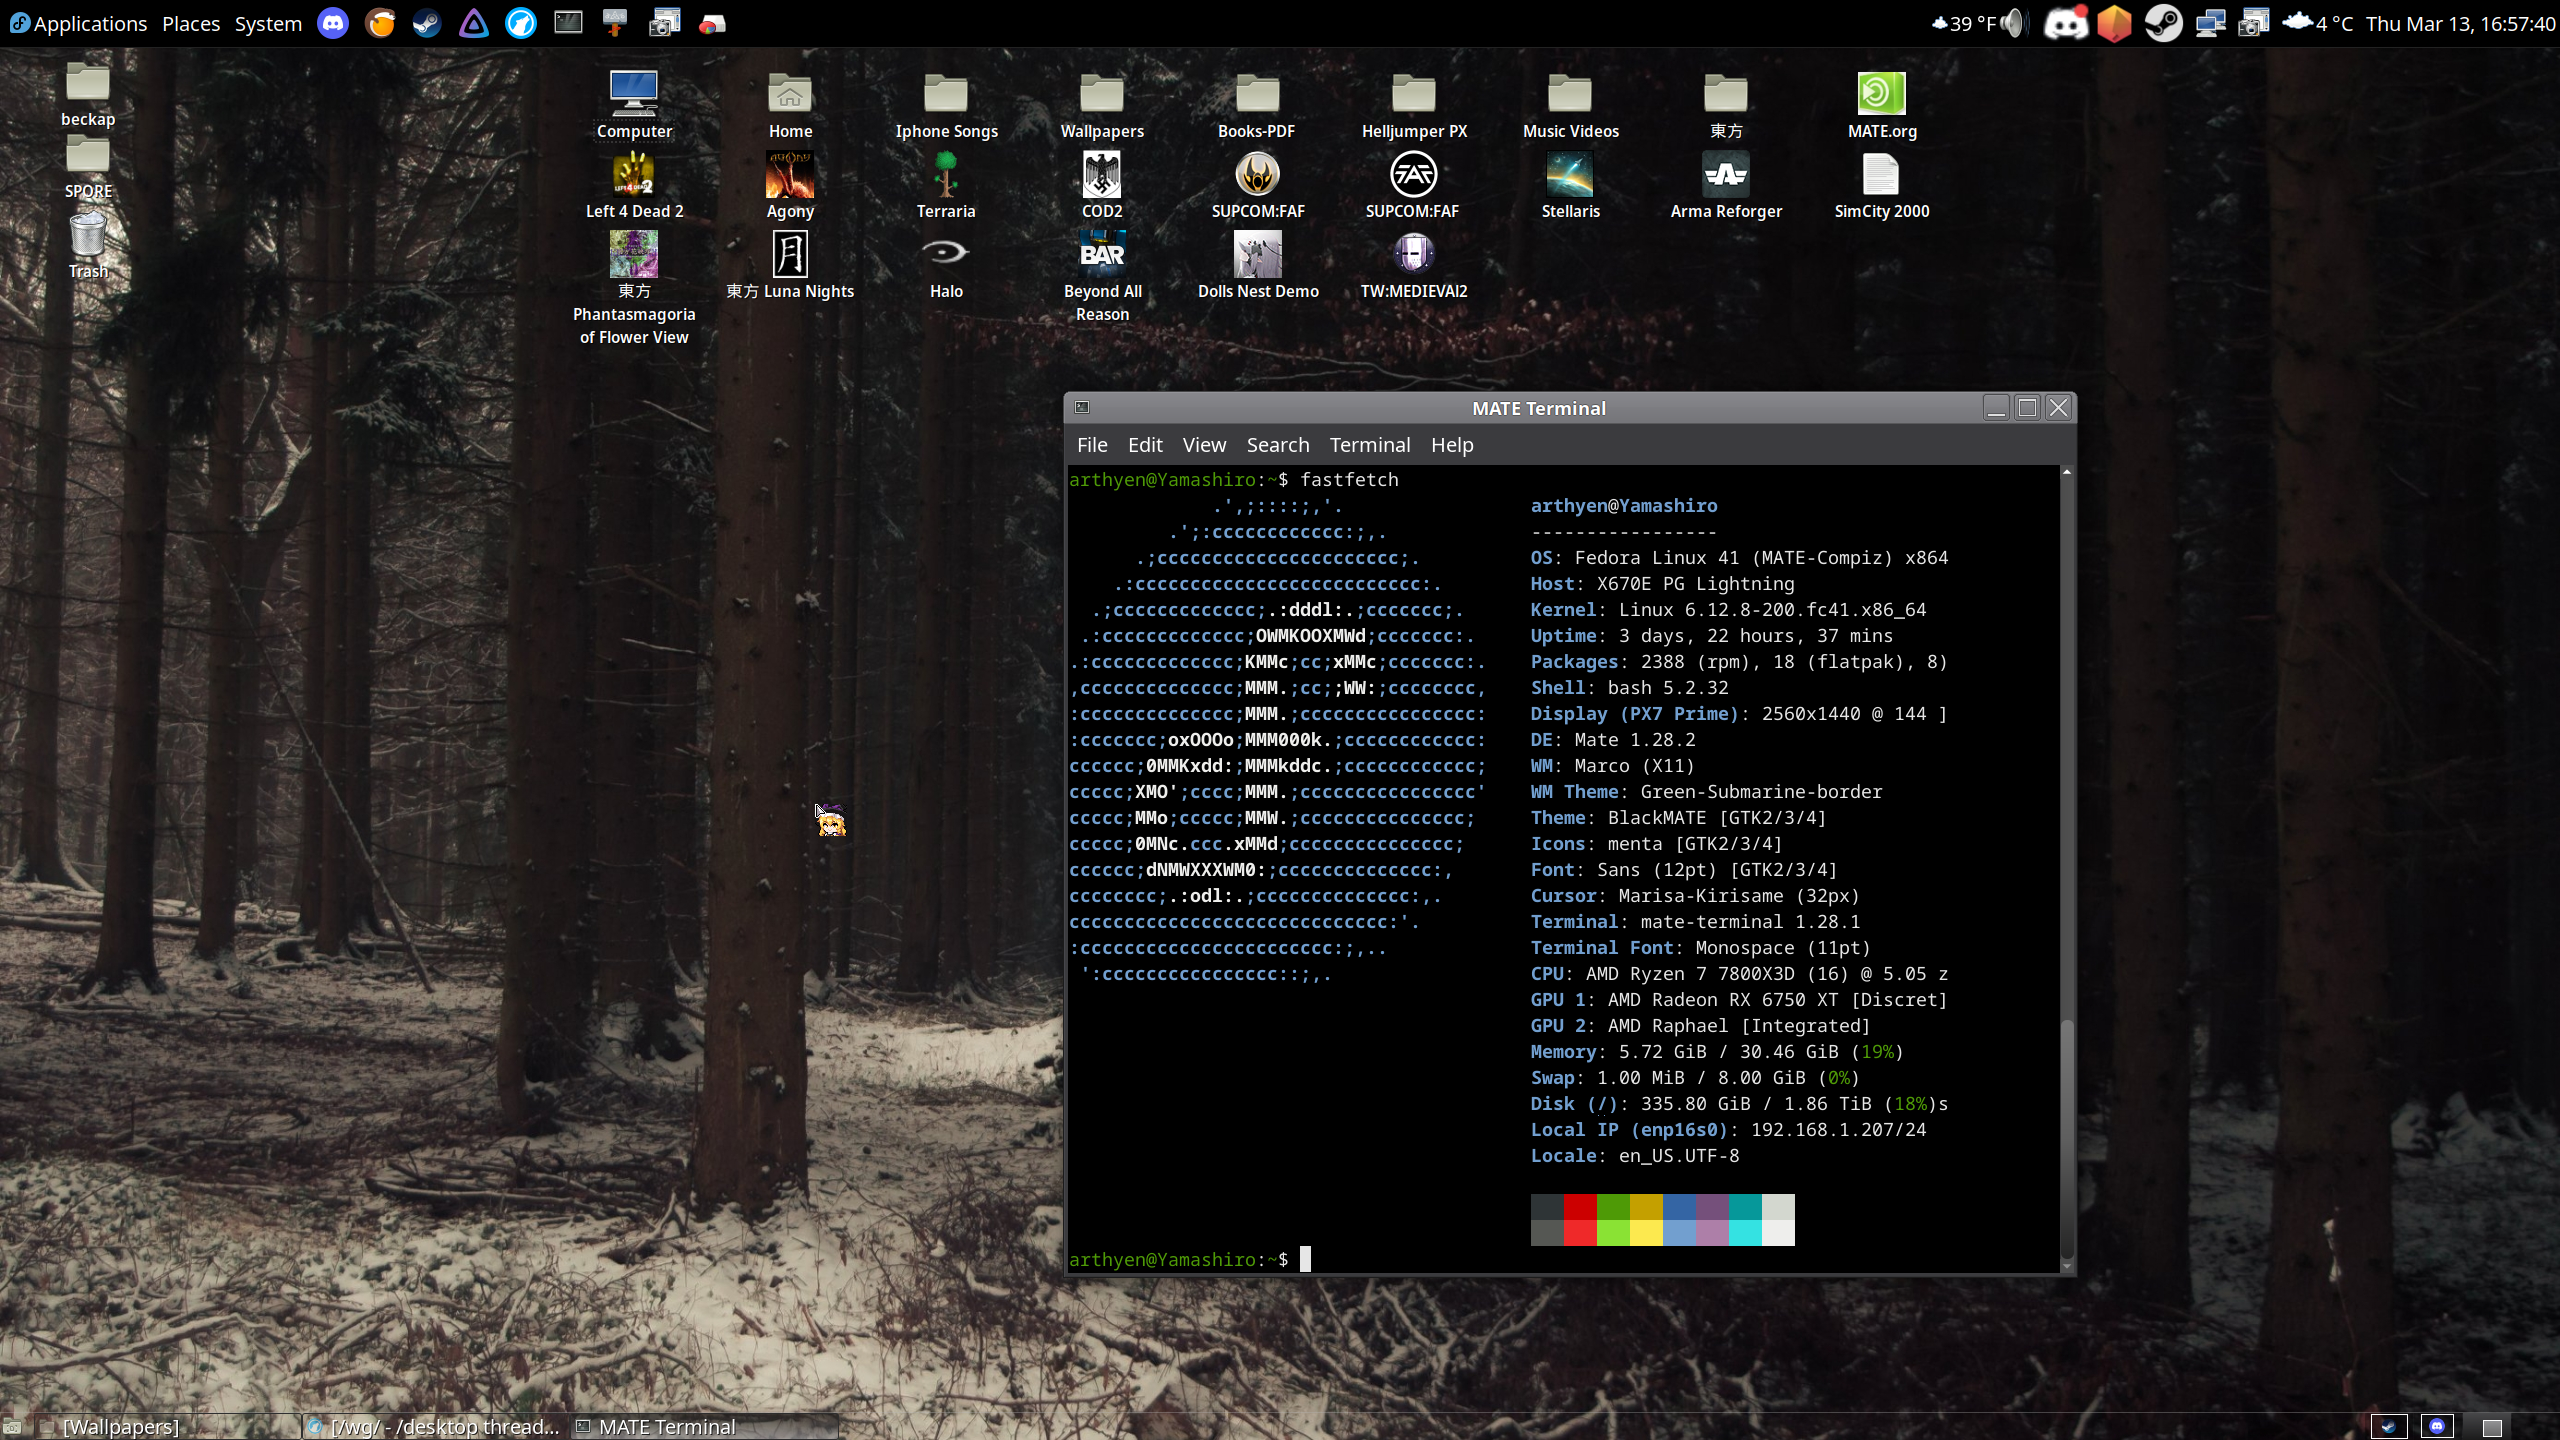Open the terminal Help menu
This screenshot has height=1440, width=2560.
[x=1452, y=445]
